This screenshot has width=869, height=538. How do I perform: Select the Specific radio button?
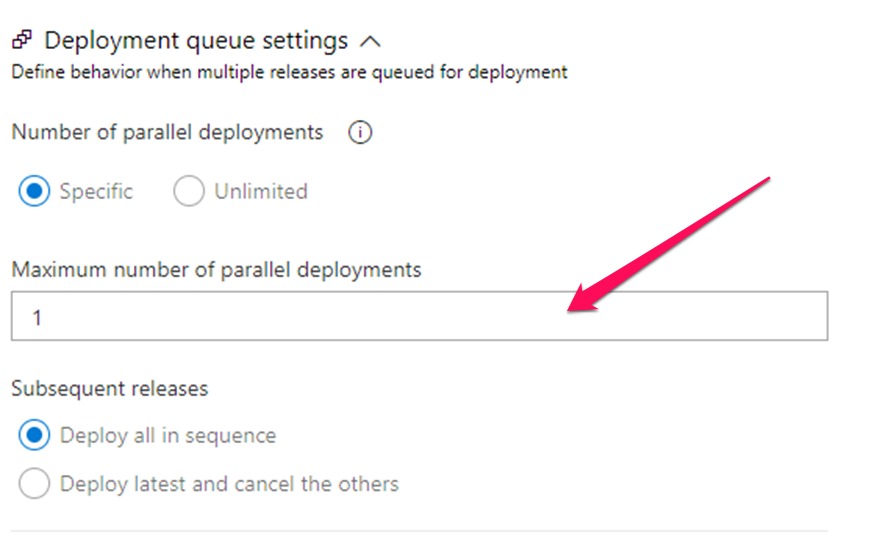[x=33, y=191]
